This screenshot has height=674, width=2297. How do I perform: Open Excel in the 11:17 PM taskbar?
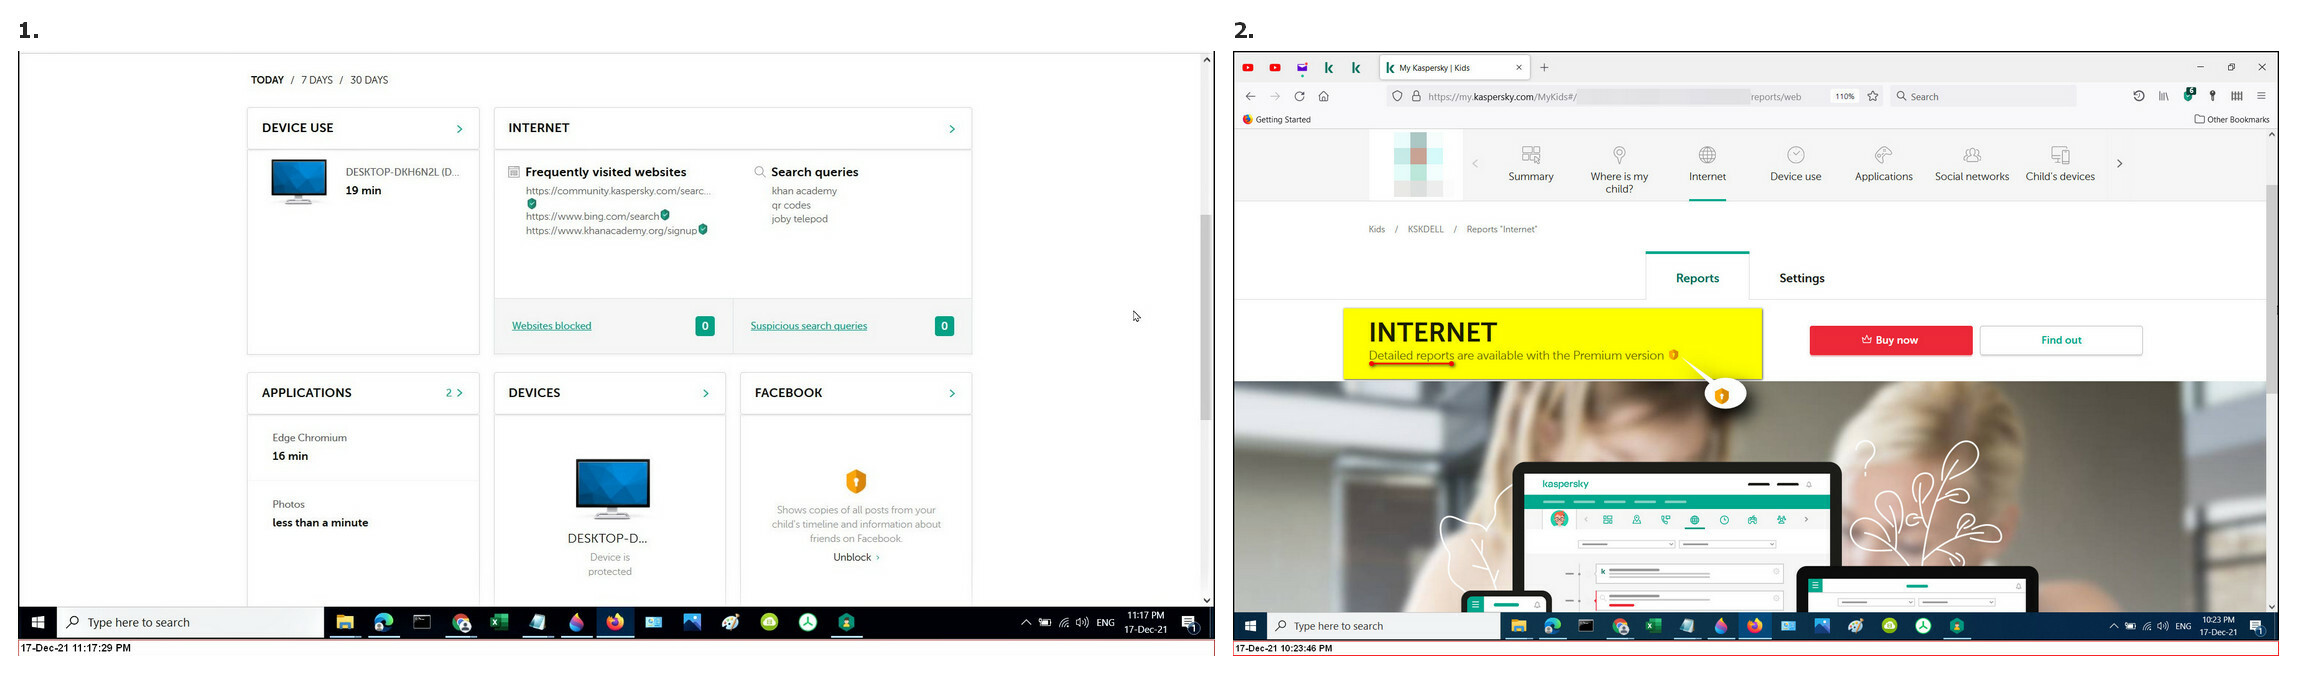499,622
